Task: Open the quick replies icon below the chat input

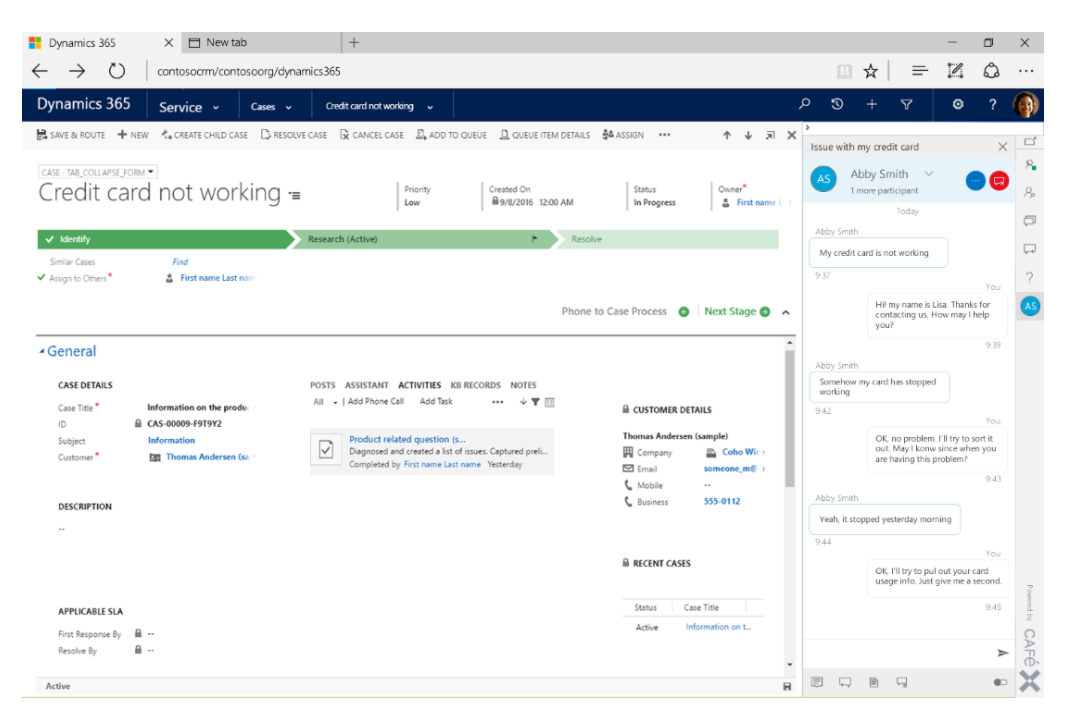Action: (817, 682)
